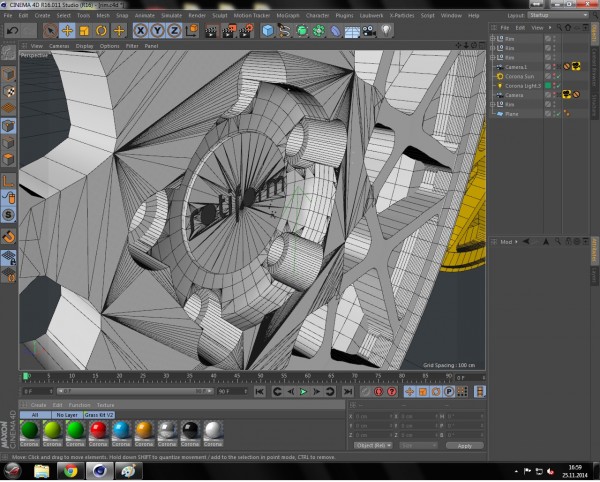Viewport: 600px width, 482px height.
Task: Open viewport Cameras menu
Action: 59,46
